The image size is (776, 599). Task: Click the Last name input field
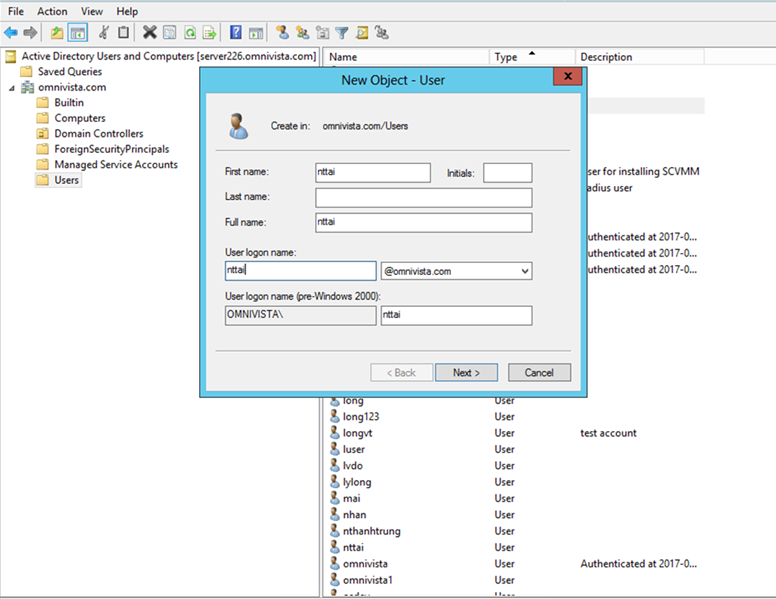(424, 198)
